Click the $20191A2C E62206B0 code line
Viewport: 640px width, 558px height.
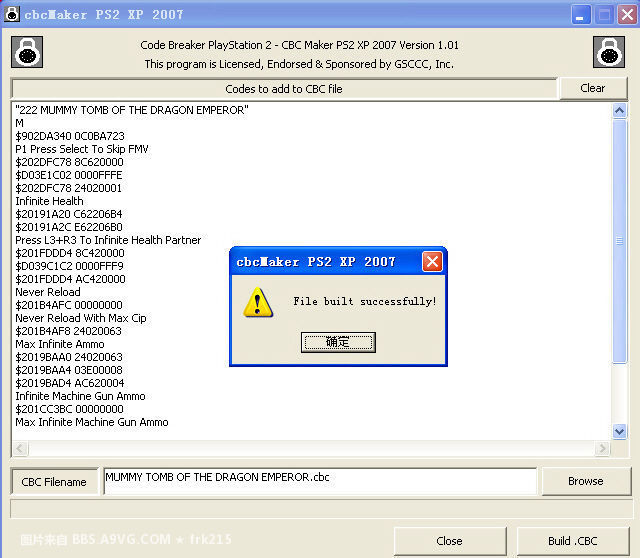pyautogui.click(x=69, y=227)
